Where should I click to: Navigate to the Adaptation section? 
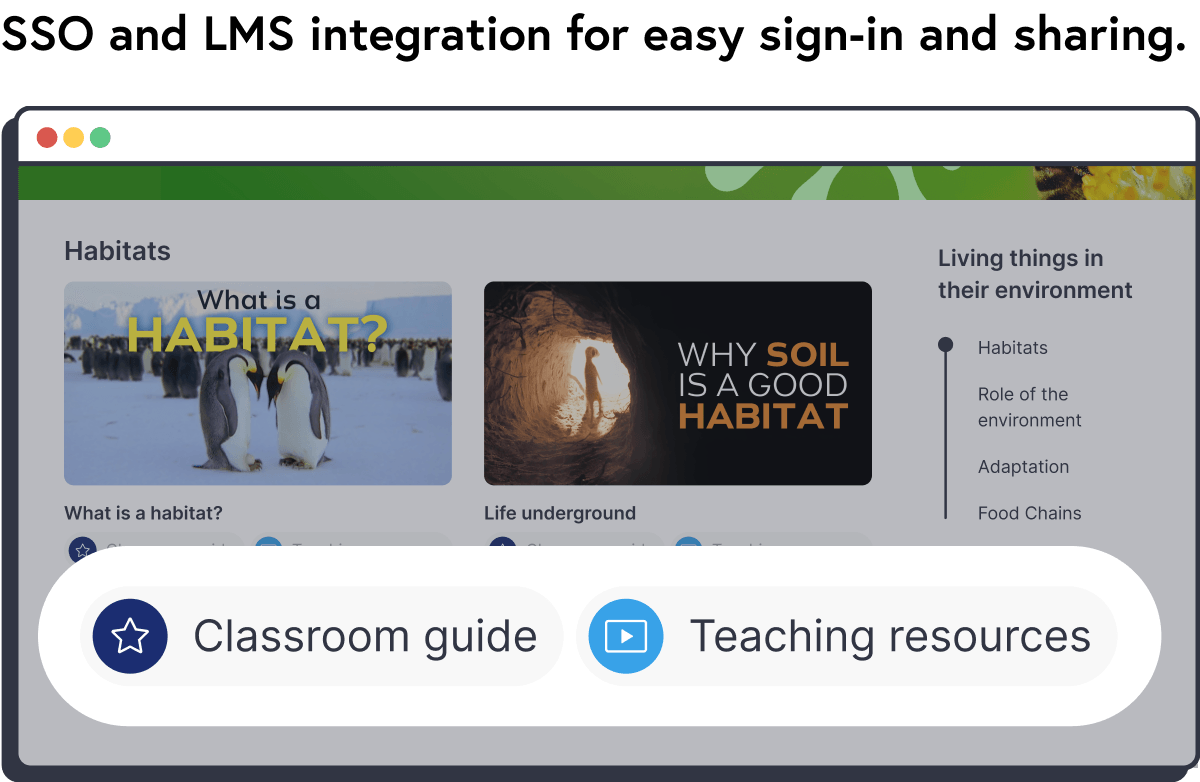pyautogui.click(x=1023, y=467)
